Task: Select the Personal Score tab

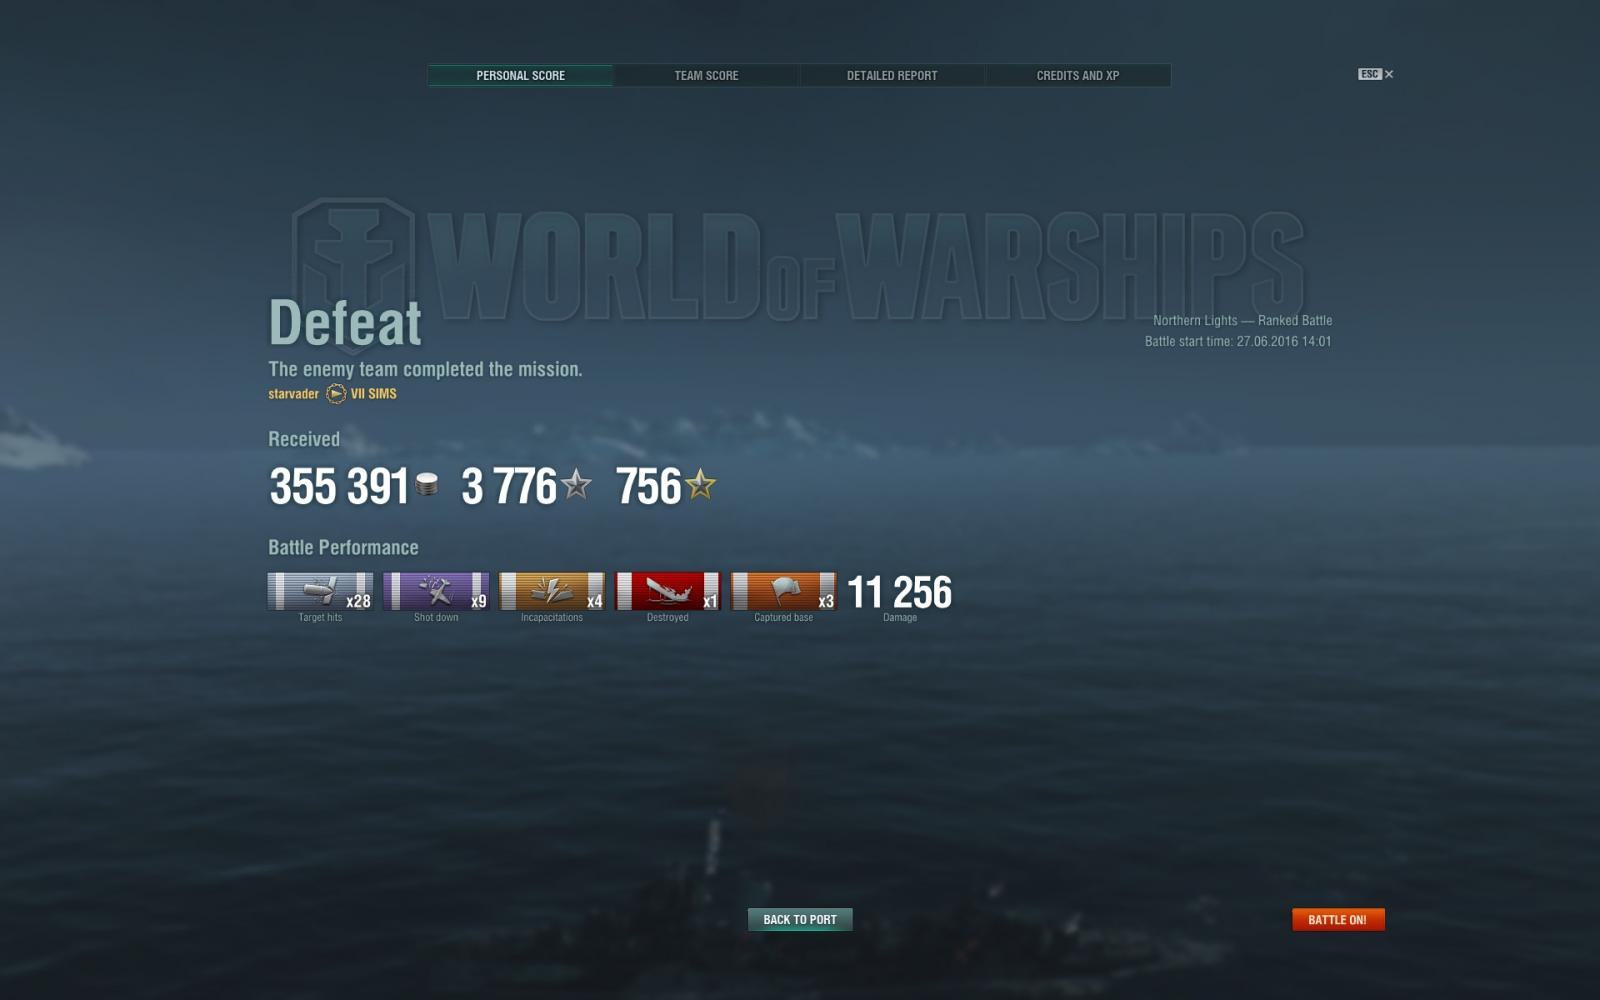Action: pos(520,75)
